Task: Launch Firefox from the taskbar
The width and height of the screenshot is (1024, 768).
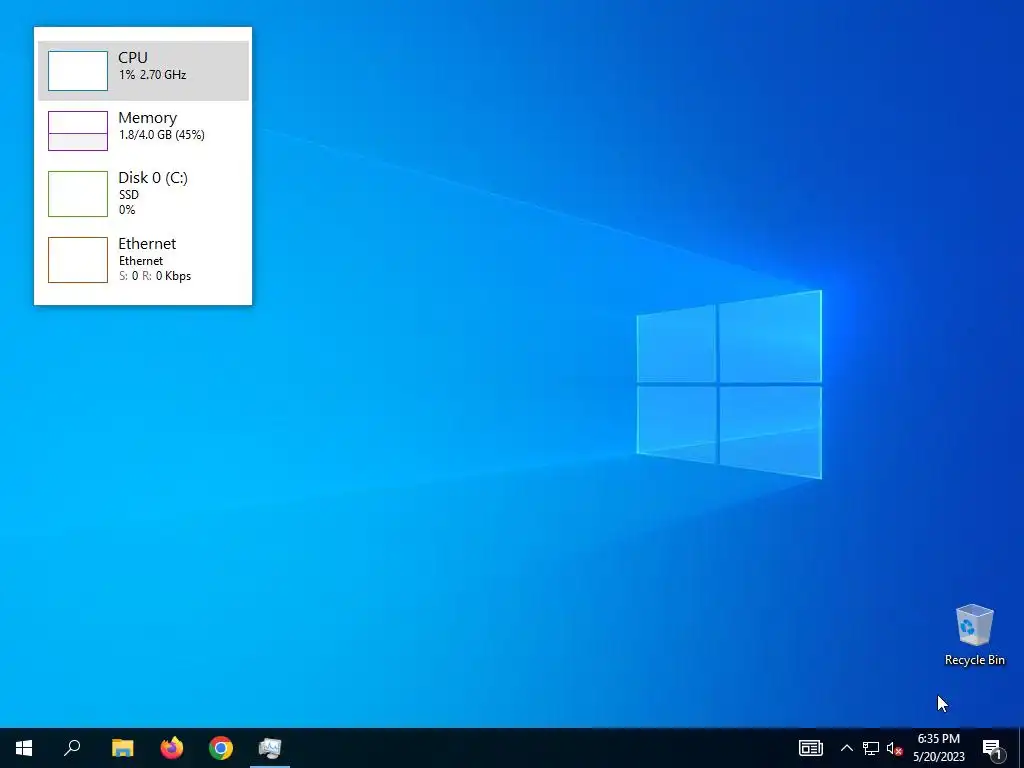Action: 172,748
